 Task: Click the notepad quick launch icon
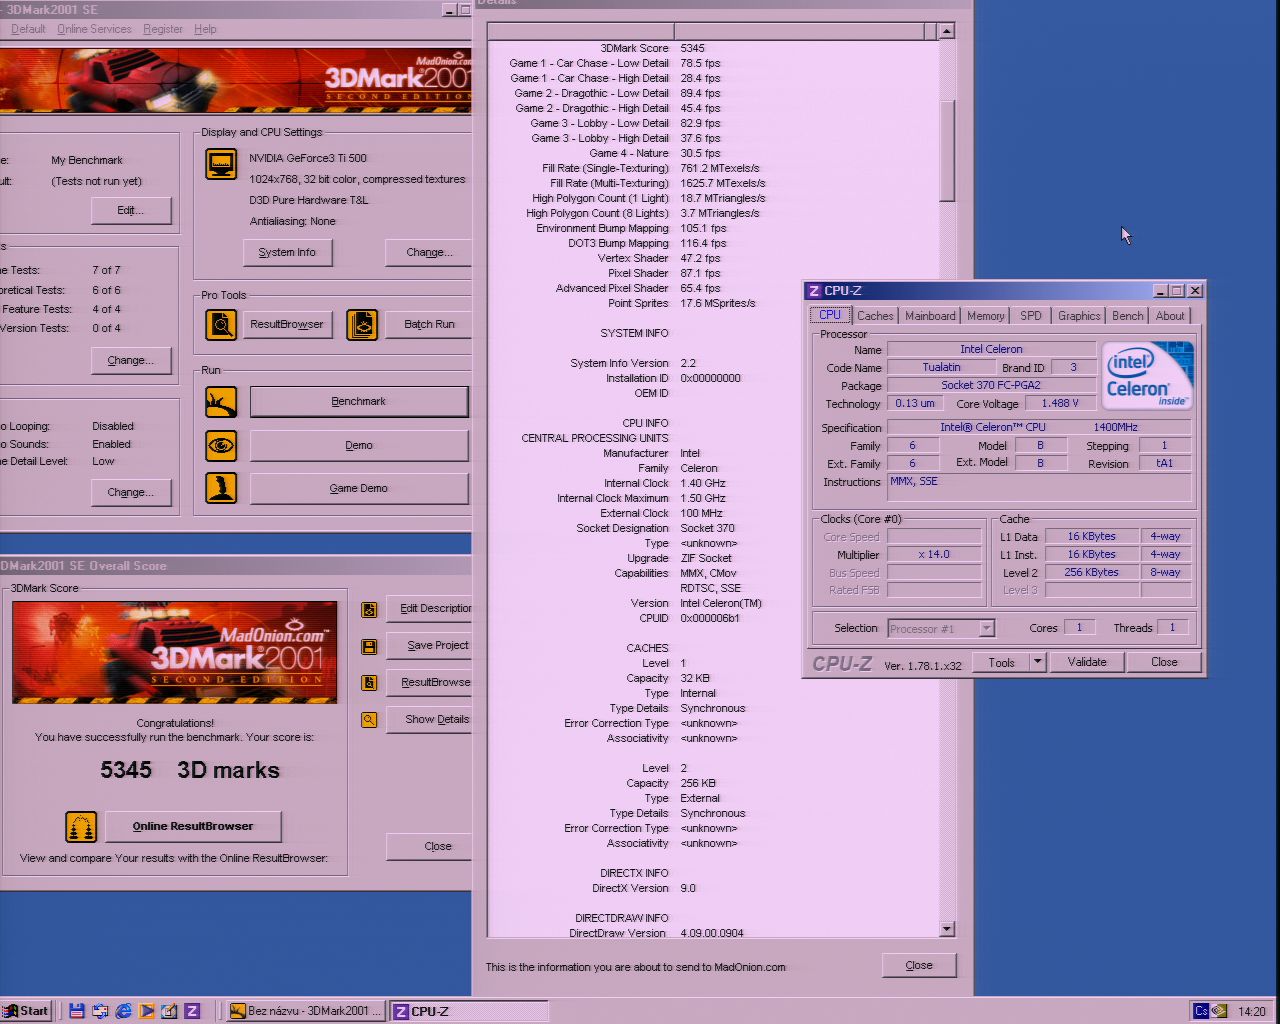[x=169, y=1011]
